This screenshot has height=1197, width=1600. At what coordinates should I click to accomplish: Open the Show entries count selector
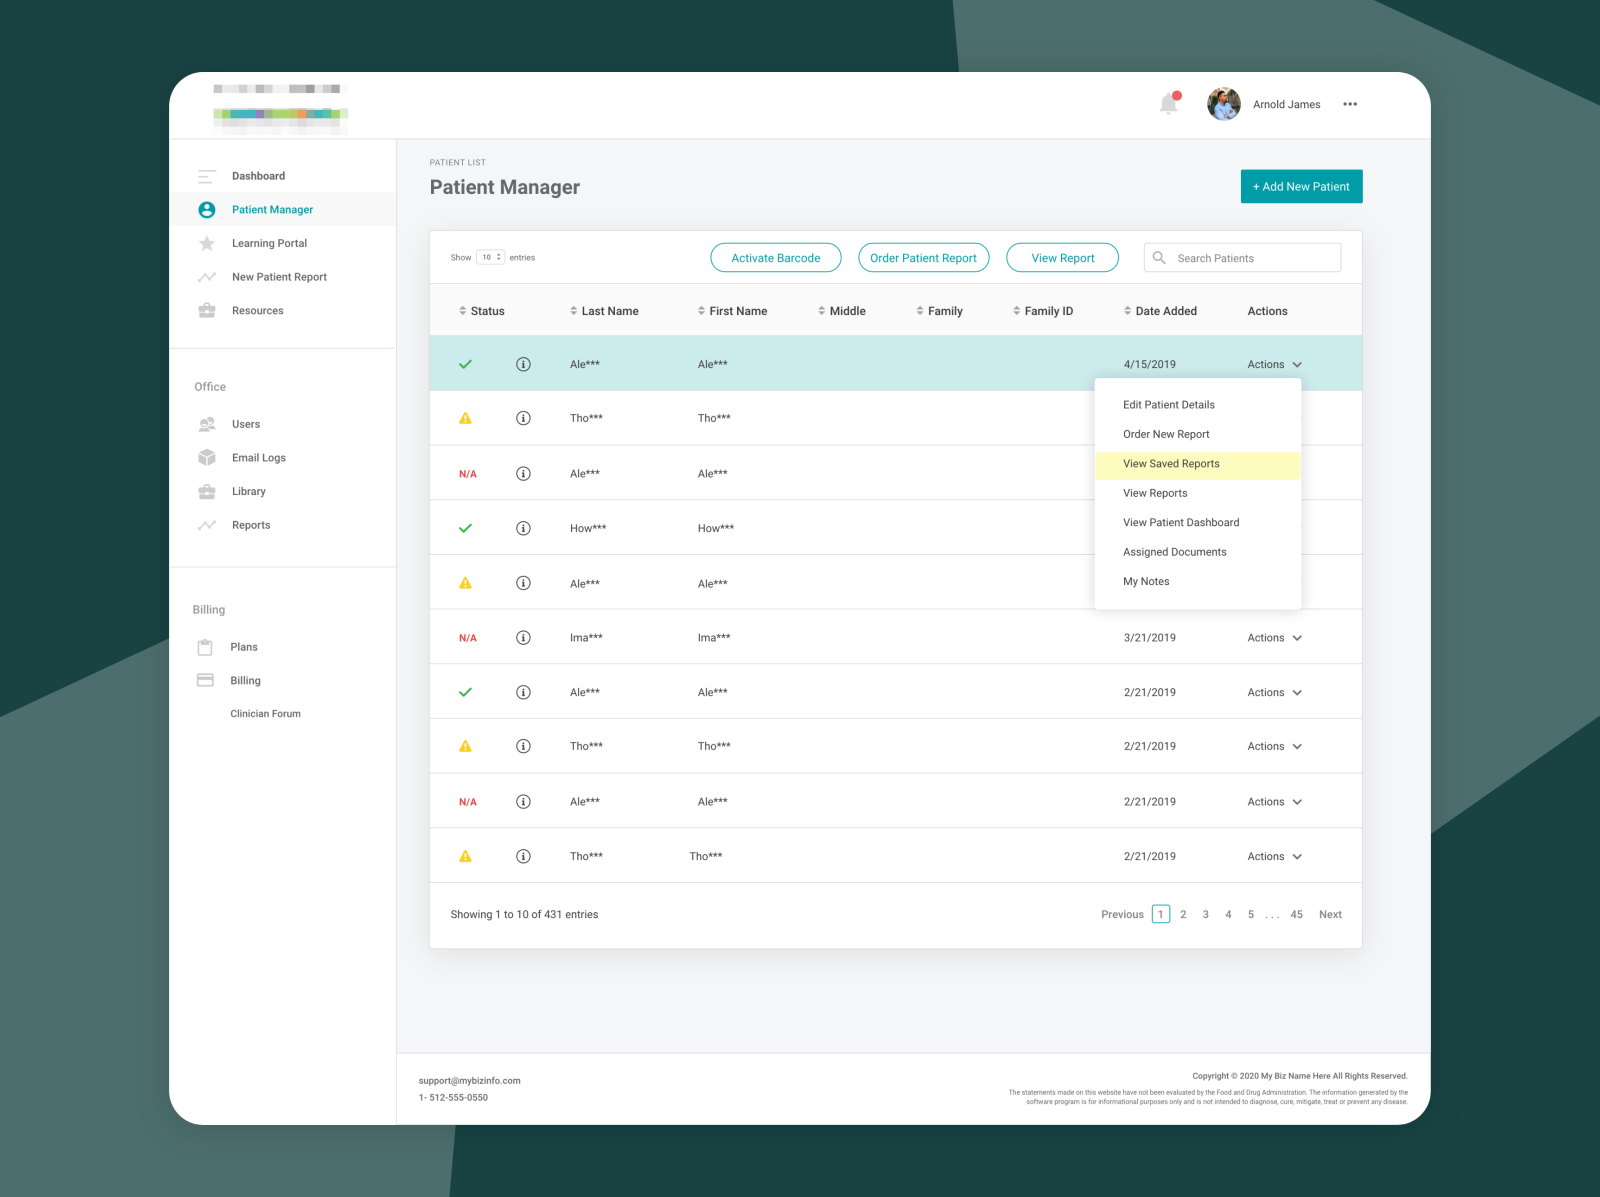point(487,257)
